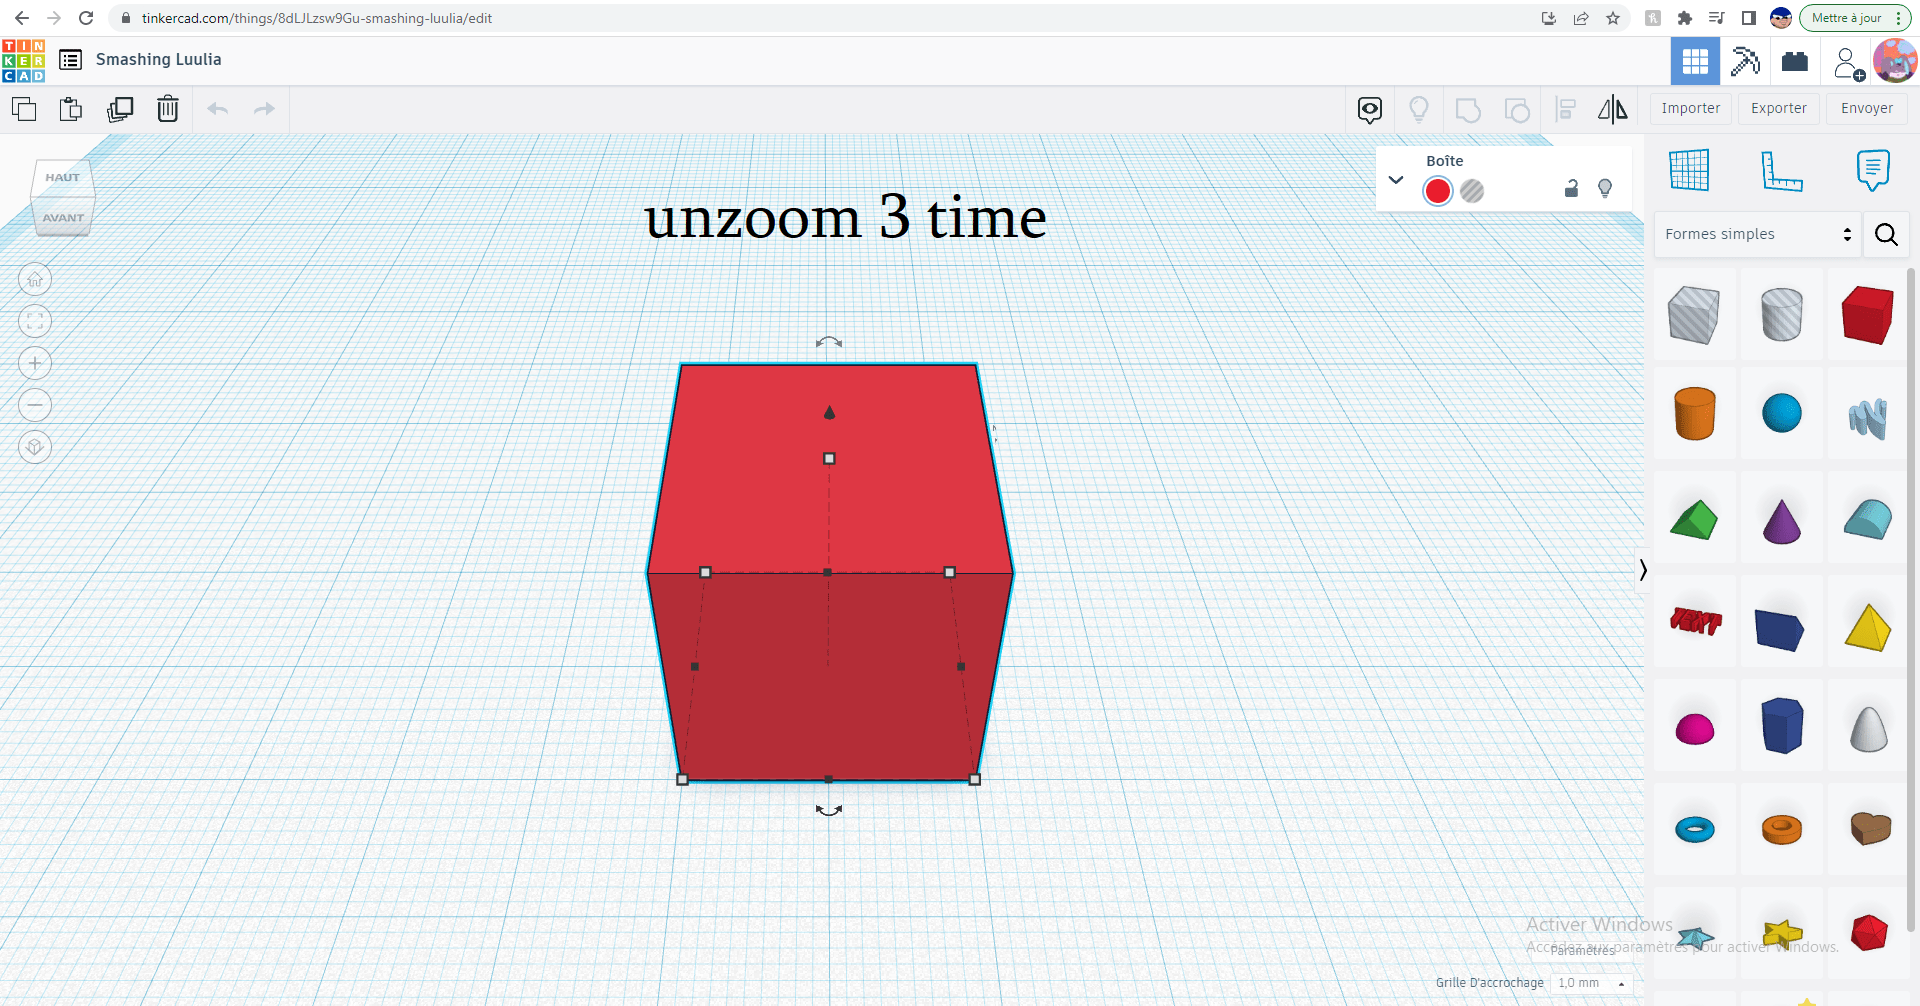Click the Paste icon
Screen dimensions: 1920x1006
[71, 109]
